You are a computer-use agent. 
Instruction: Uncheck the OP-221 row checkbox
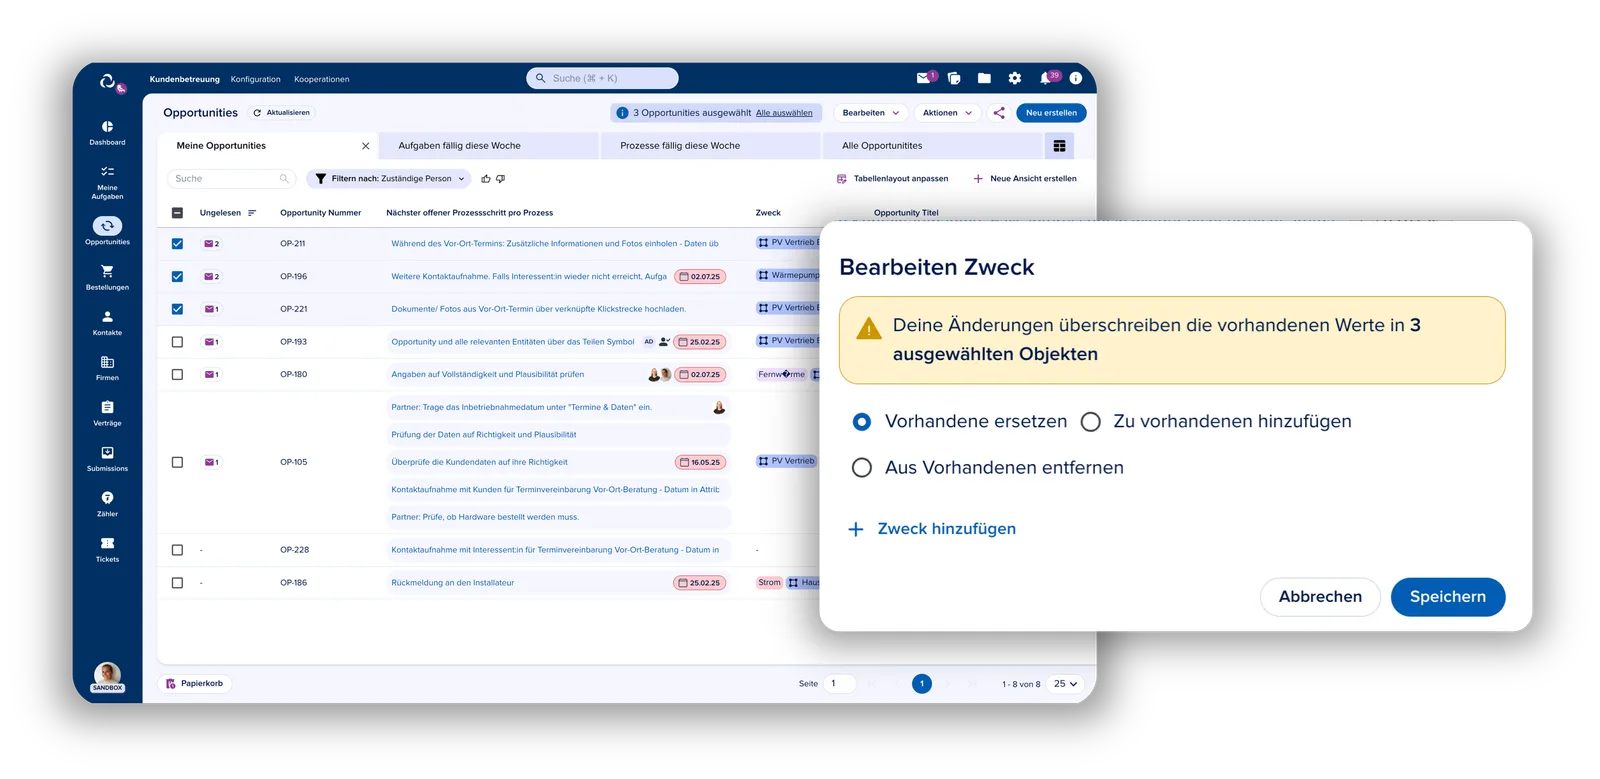[x=177, y=309]
